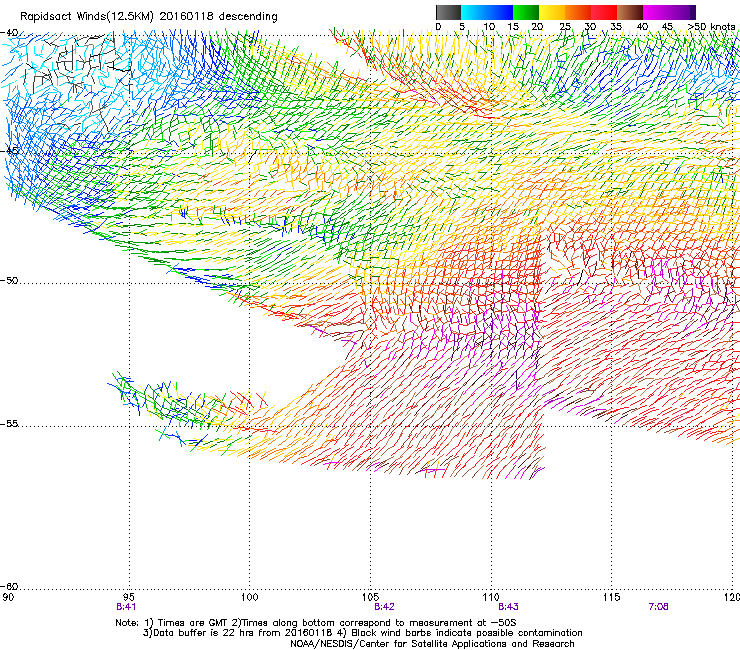Click the 100 longitude axis label
Viewport: 740px width, 650px height.
250,597
